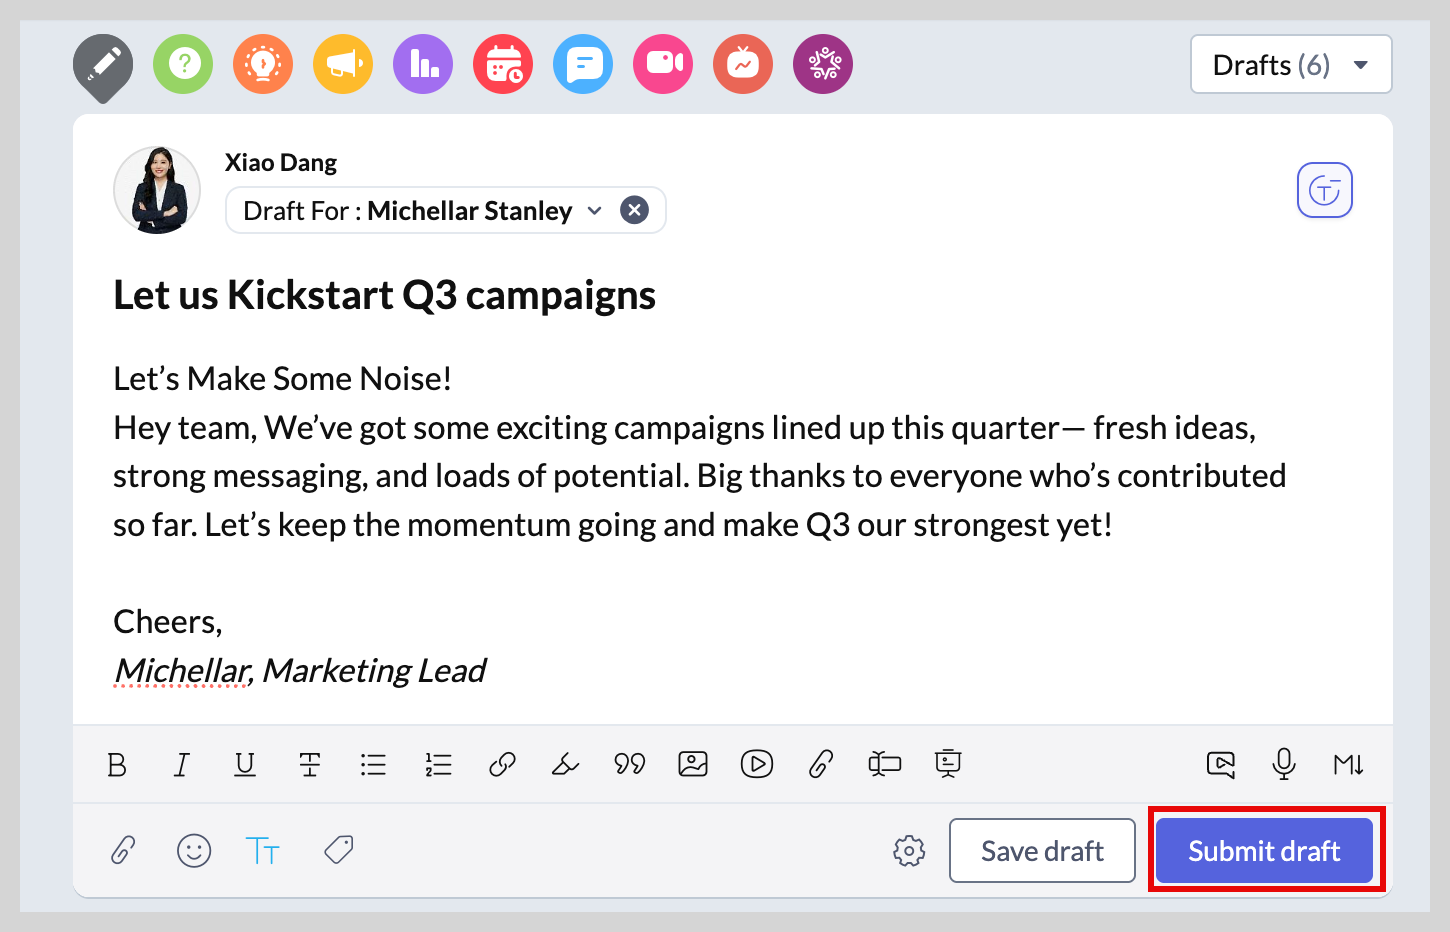
Task: Select the question post type icon
Action: click(183, 64)
